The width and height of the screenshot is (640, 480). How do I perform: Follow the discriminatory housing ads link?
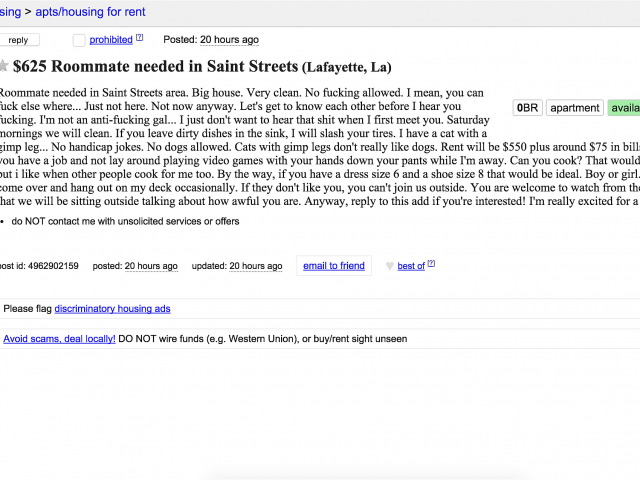coord(112,309)
